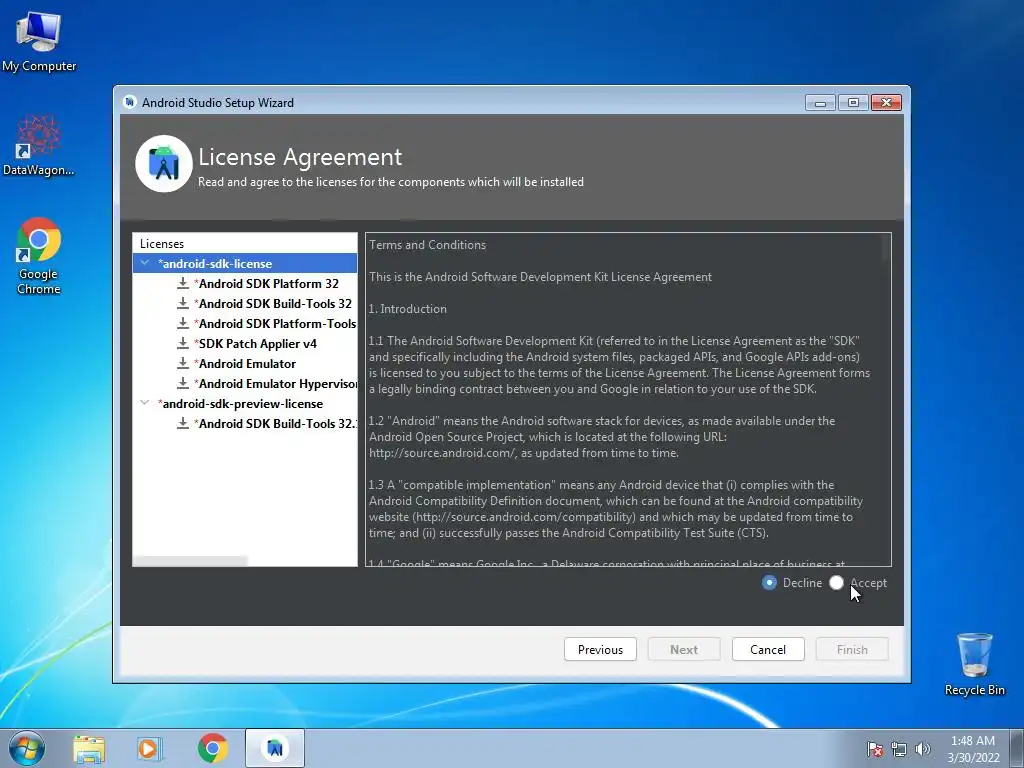Viewport: 1024px width, 768px height.
Task: Open DataWagon desktop shortcut
Action: click(39, 145)
